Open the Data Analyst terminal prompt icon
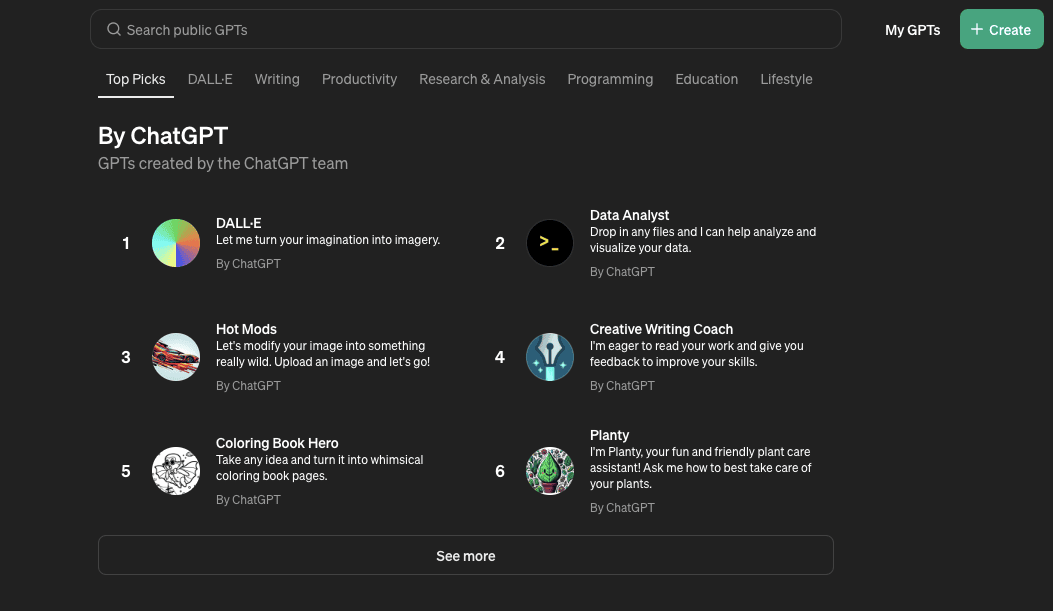 coord(550,243)
